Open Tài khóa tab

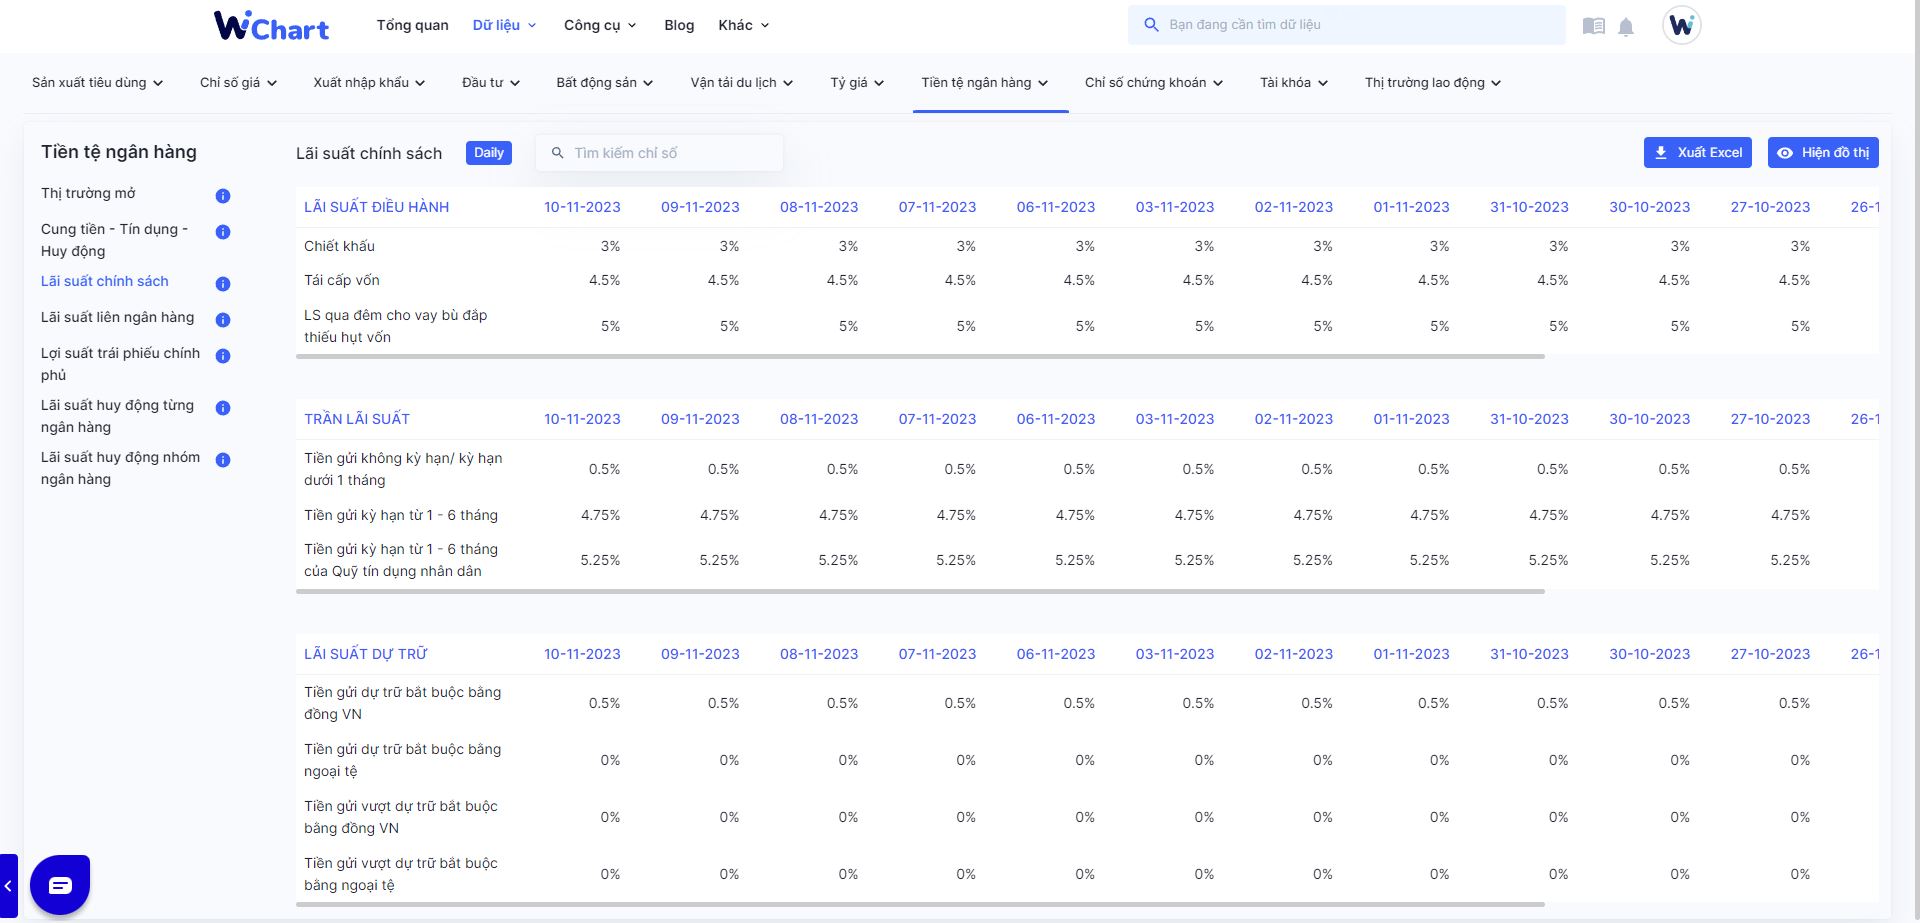pos(1294,83)
